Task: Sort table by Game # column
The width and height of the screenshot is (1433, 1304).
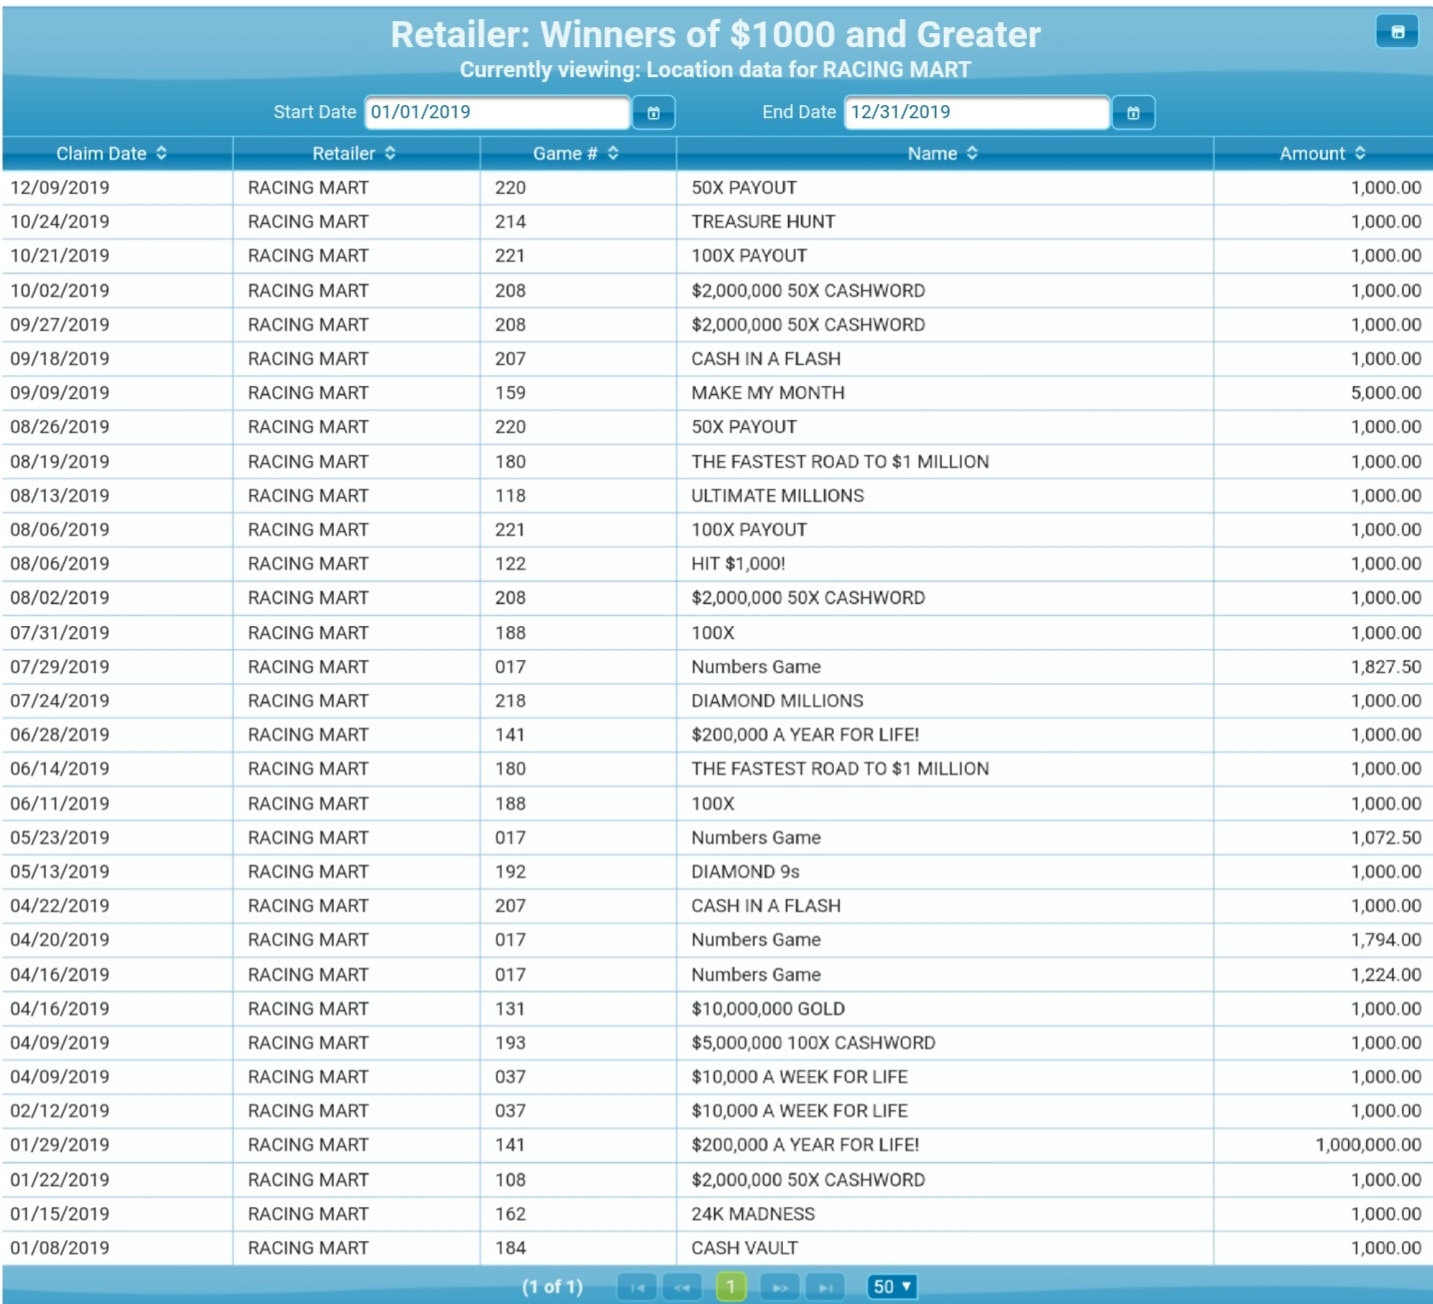Action: pos(576,153)
